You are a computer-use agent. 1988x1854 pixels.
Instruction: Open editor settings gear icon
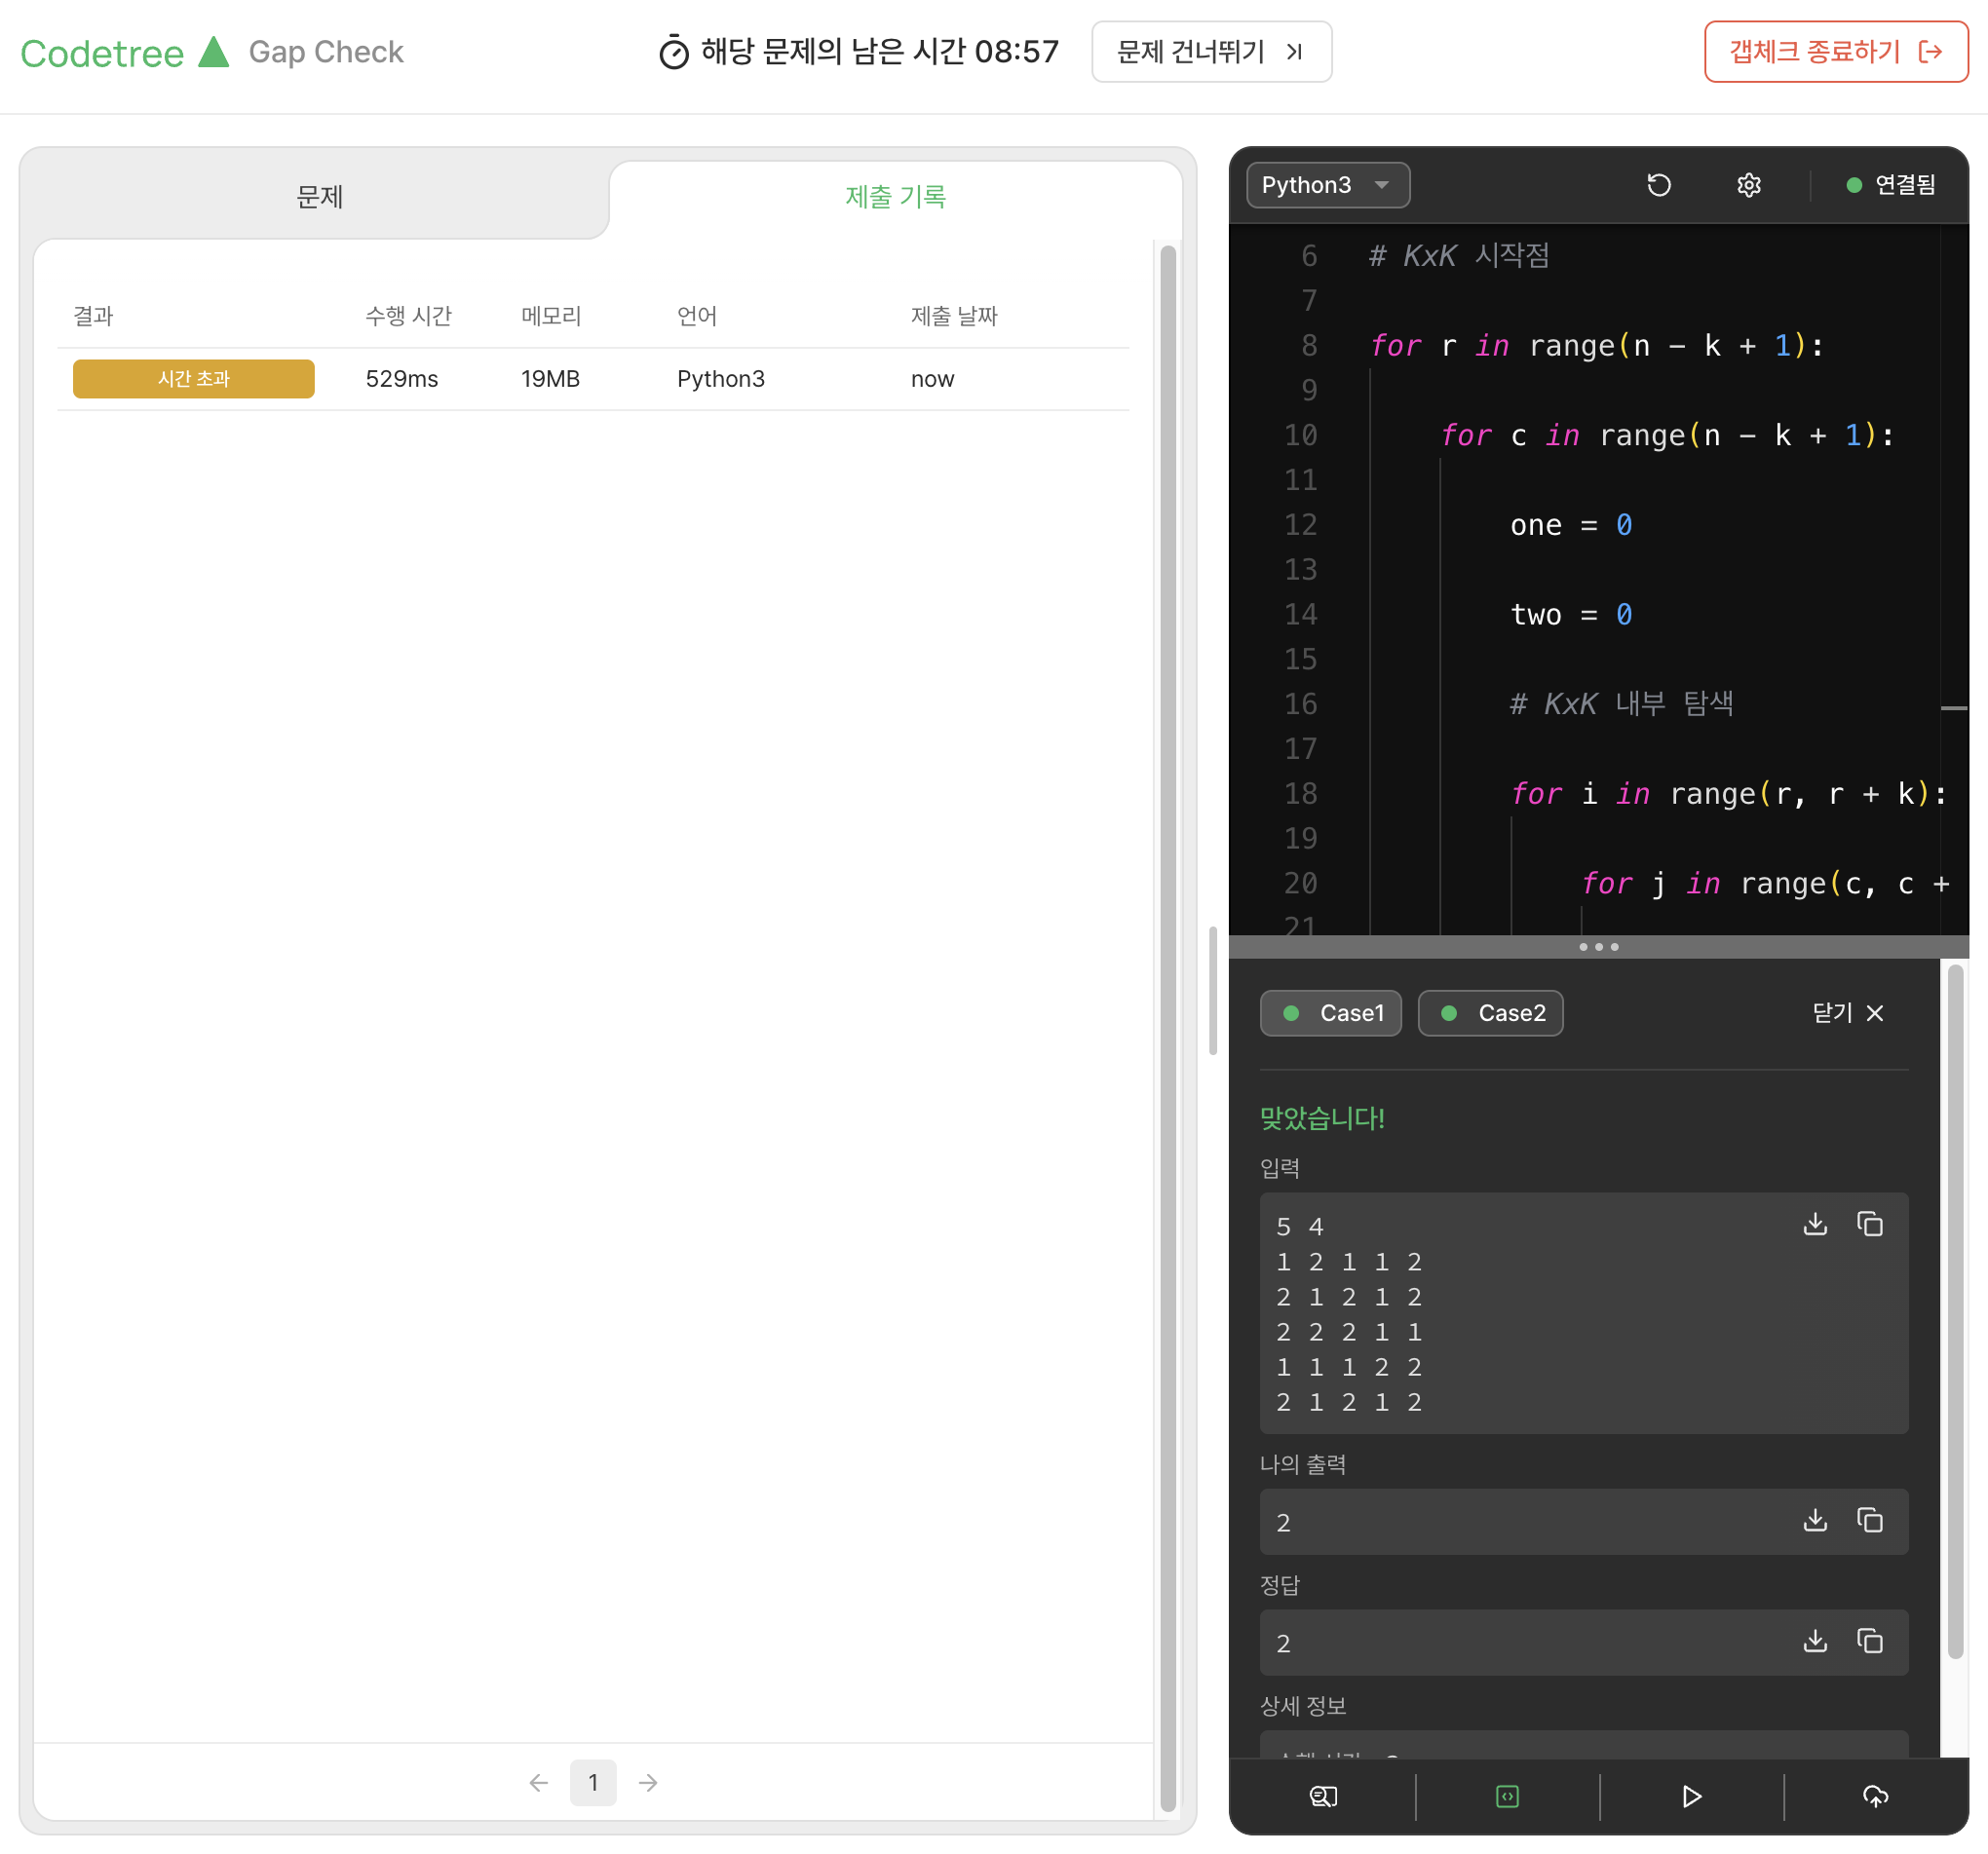click(1749, 185)
